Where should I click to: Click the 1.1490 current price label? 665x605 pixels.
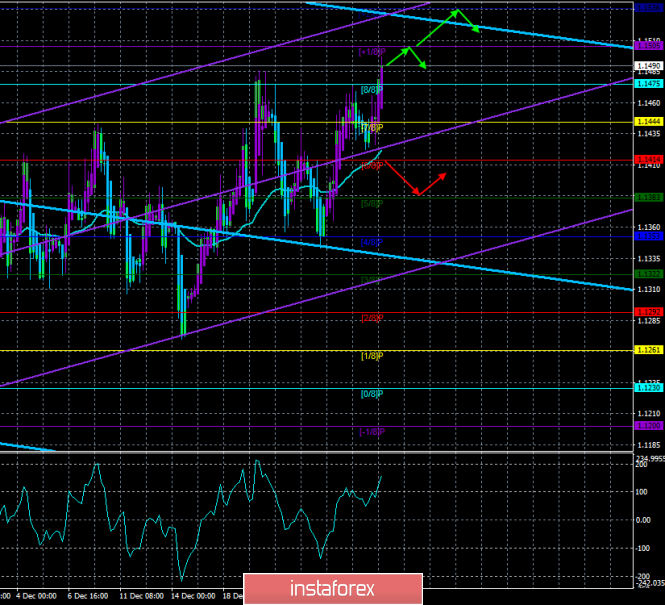(646, 66)
